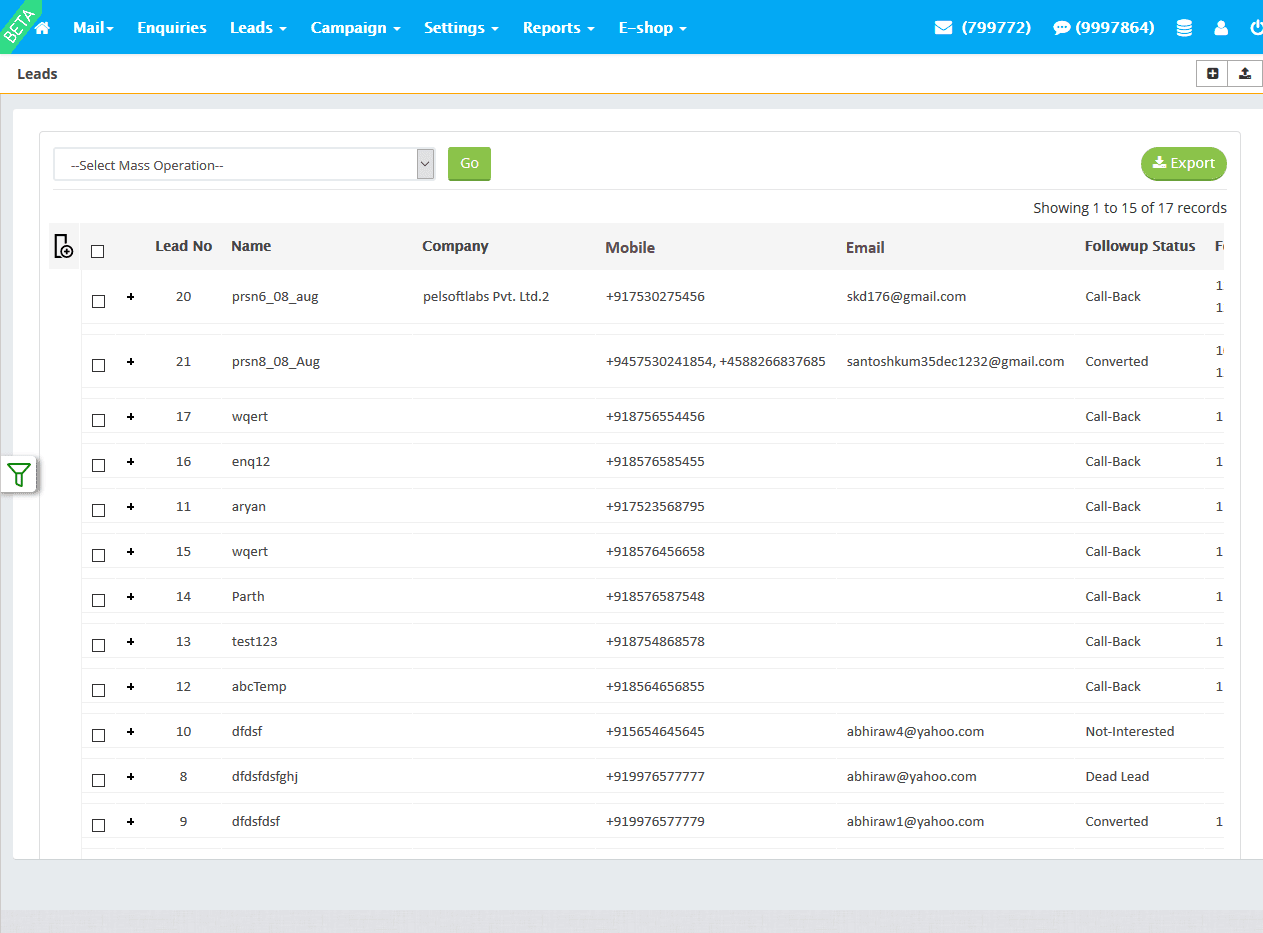Screen dimensions: 1263x933
Task: Open the chat messages counter icon
Action: [x=1061, y=28]
